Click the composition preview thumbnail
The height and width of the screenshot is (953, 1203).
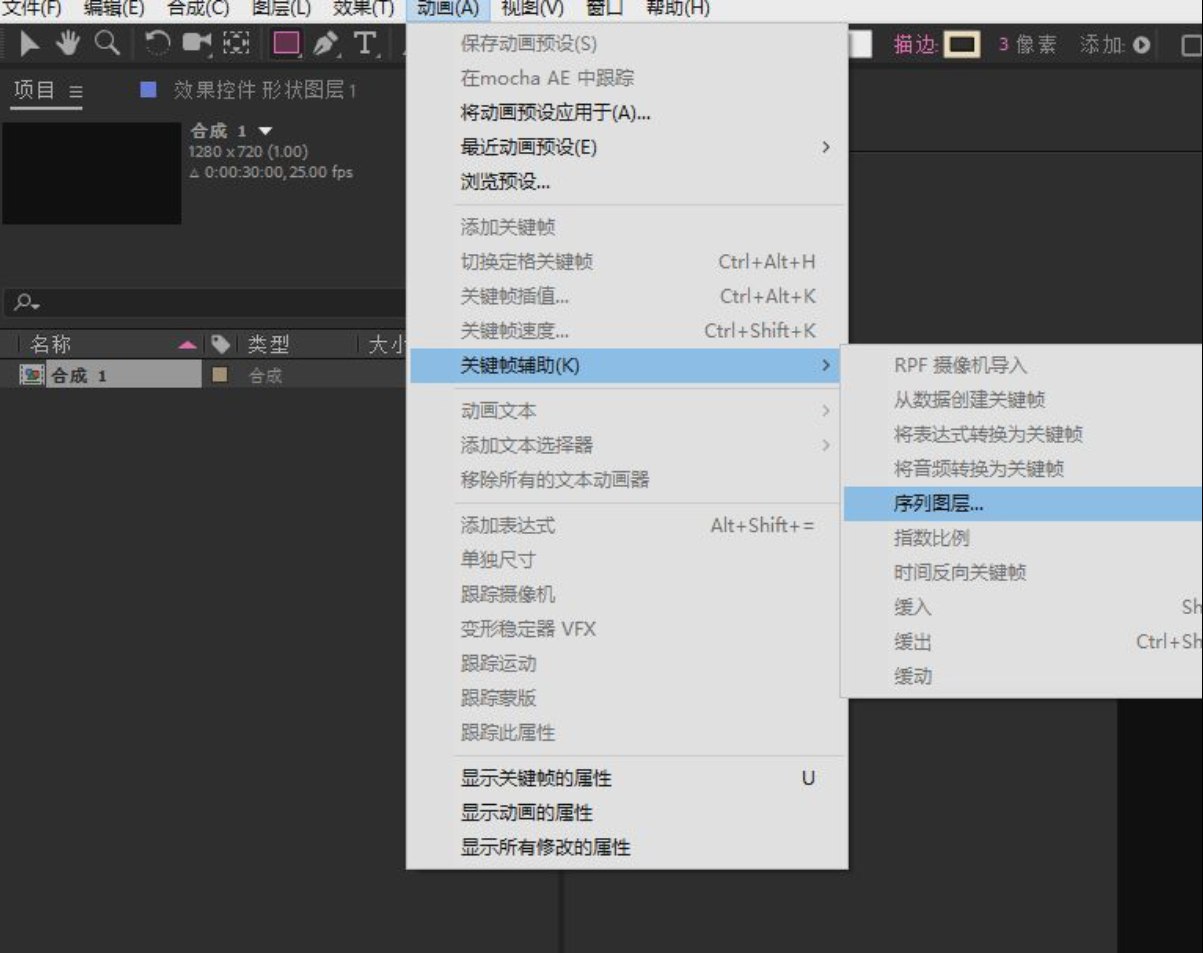92,173
